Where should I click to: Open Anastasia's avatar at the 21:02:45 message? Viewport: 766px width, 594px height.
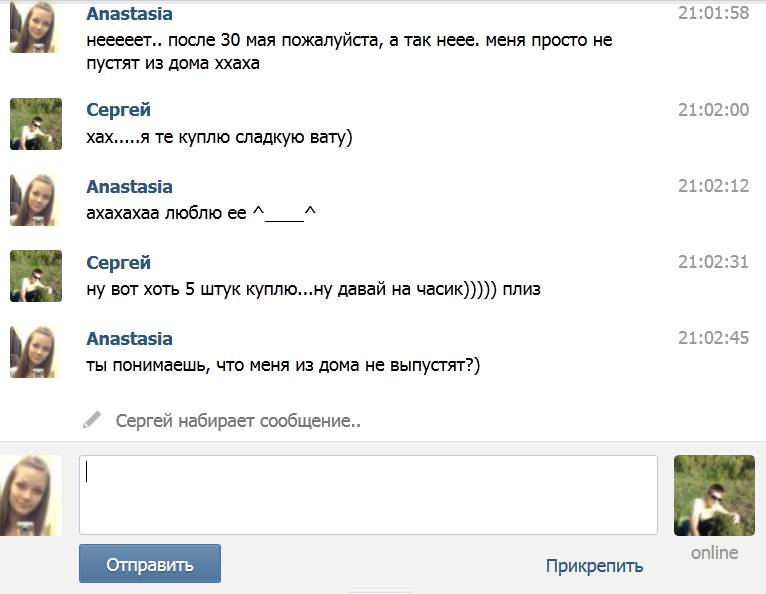[35, 352]
